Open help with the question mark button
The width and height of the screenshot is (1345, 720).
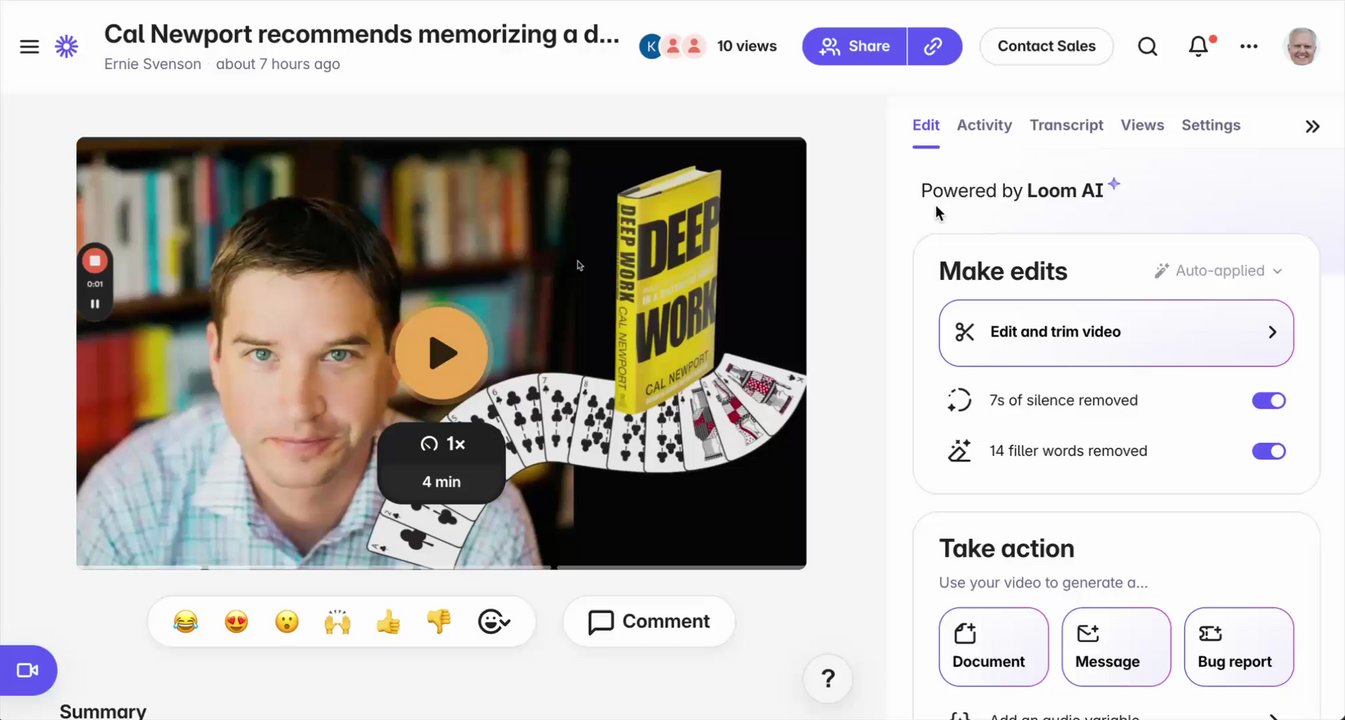[828, 679]
